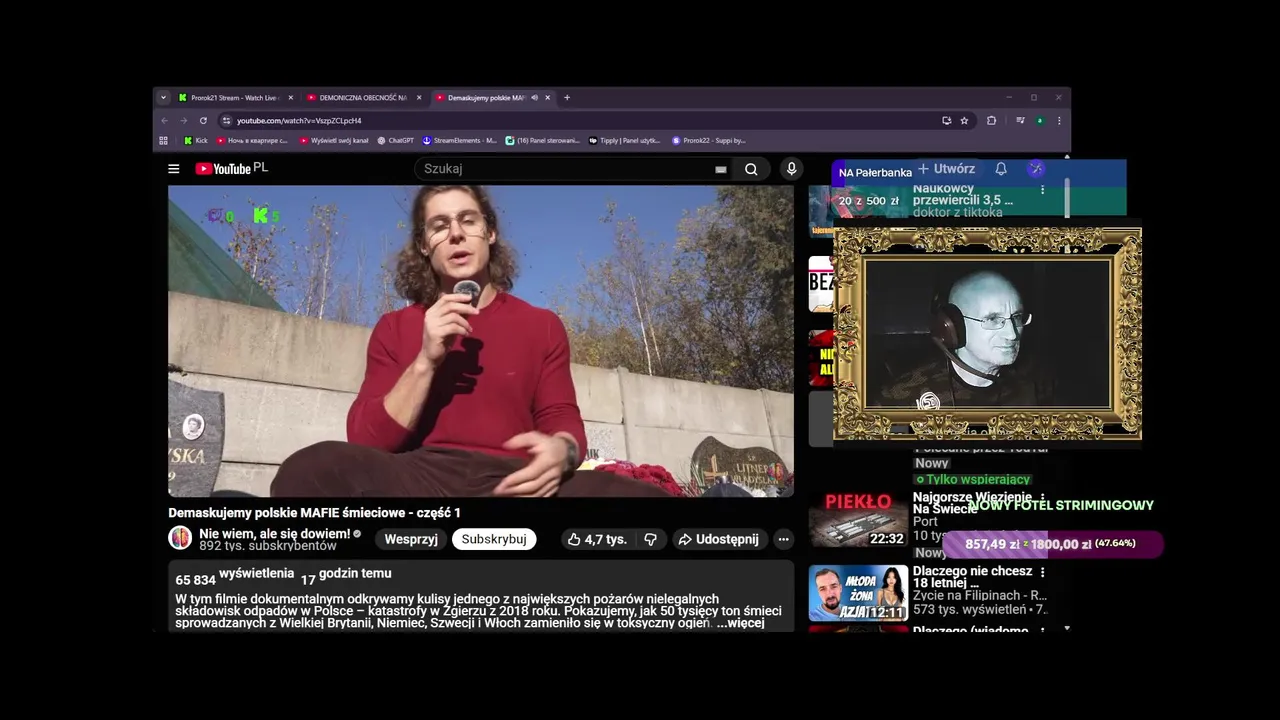Click the main video player

coord(481,341)
